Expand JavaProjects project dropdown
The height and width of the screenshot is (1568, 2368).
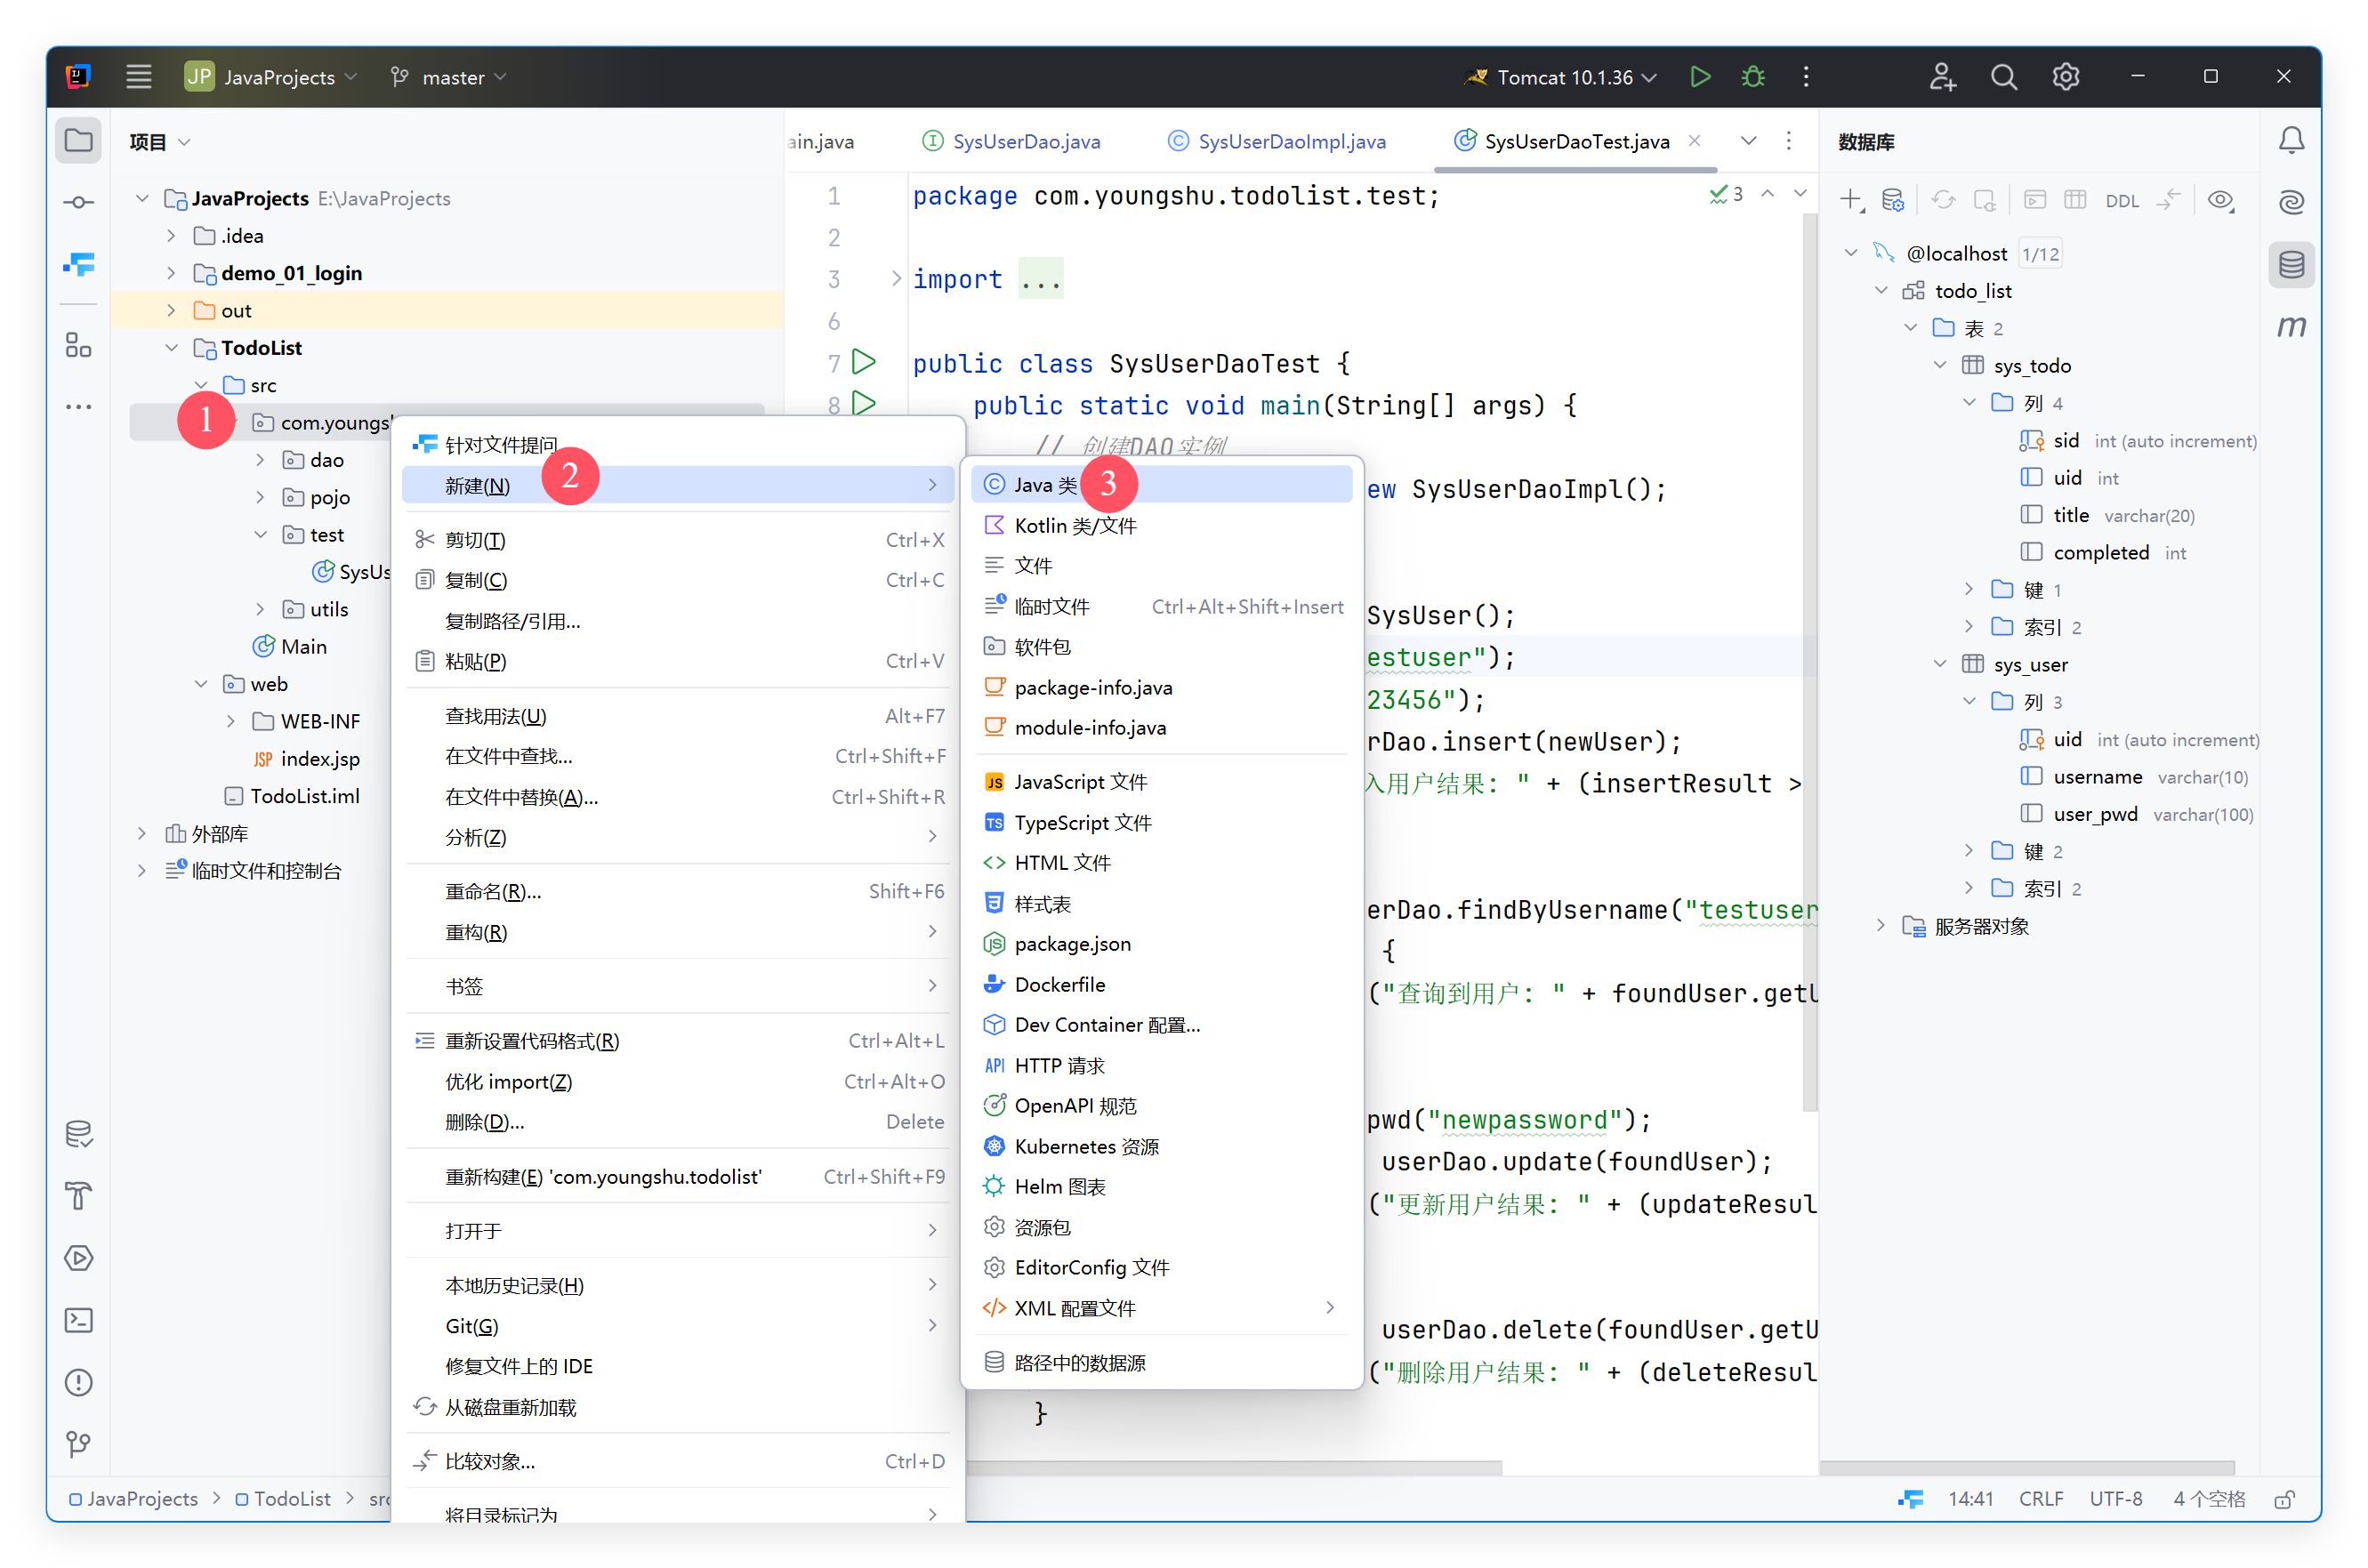(x=271, y=77)
